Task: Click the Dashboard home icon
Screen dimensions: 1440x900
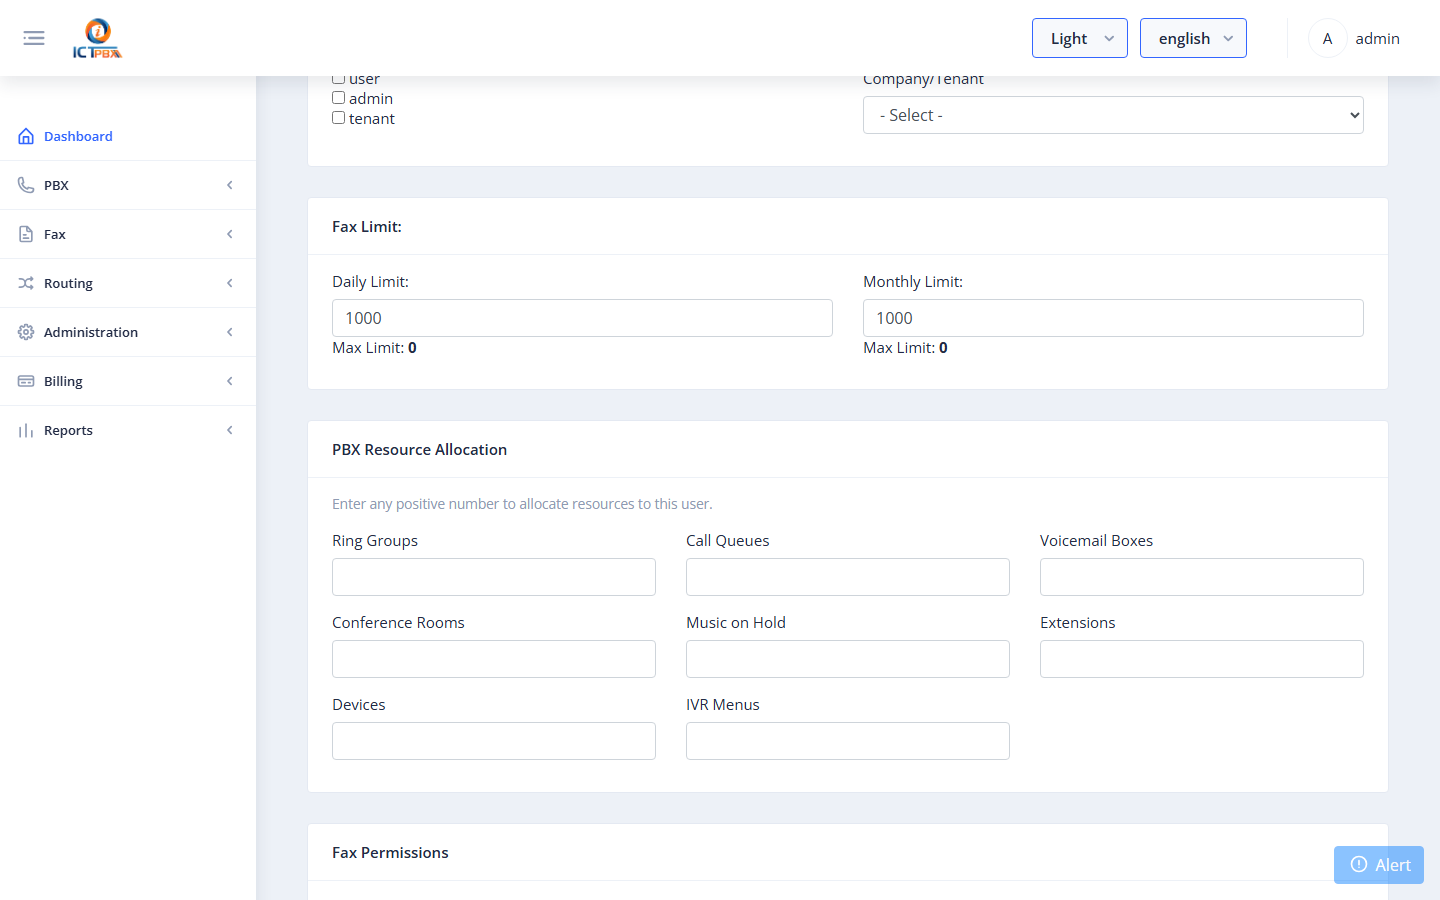Action: tap(26, 136)
